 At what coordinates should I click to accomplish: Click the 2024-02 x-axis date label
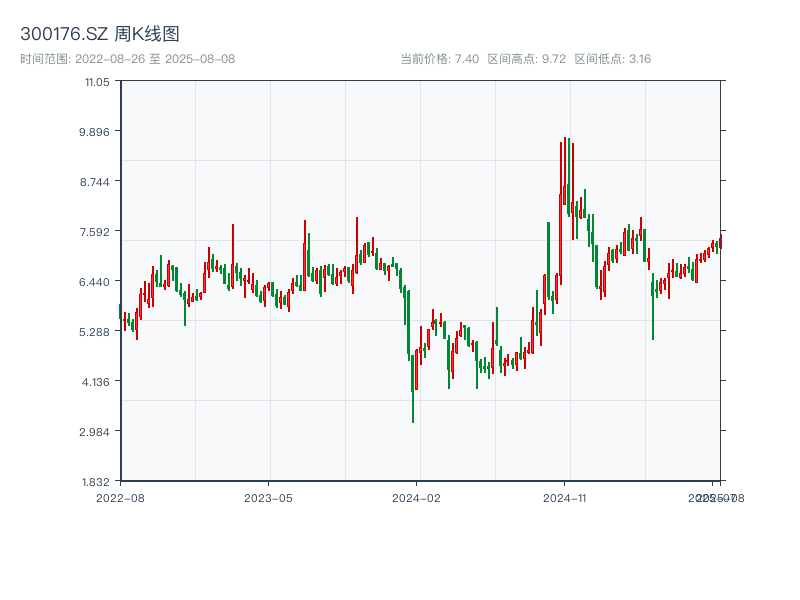pyautogui.click(x=416, y=497)
